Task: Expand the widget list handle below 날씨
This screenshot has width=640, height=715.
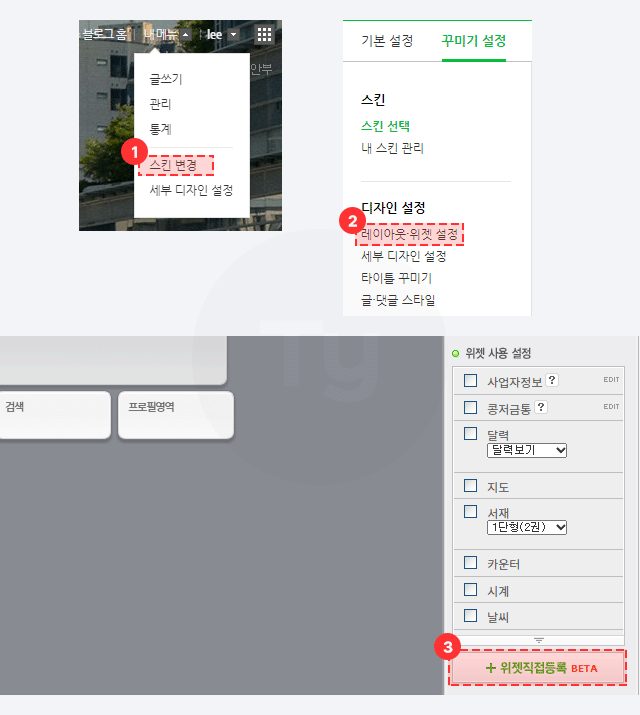Action: click(539, 640)
